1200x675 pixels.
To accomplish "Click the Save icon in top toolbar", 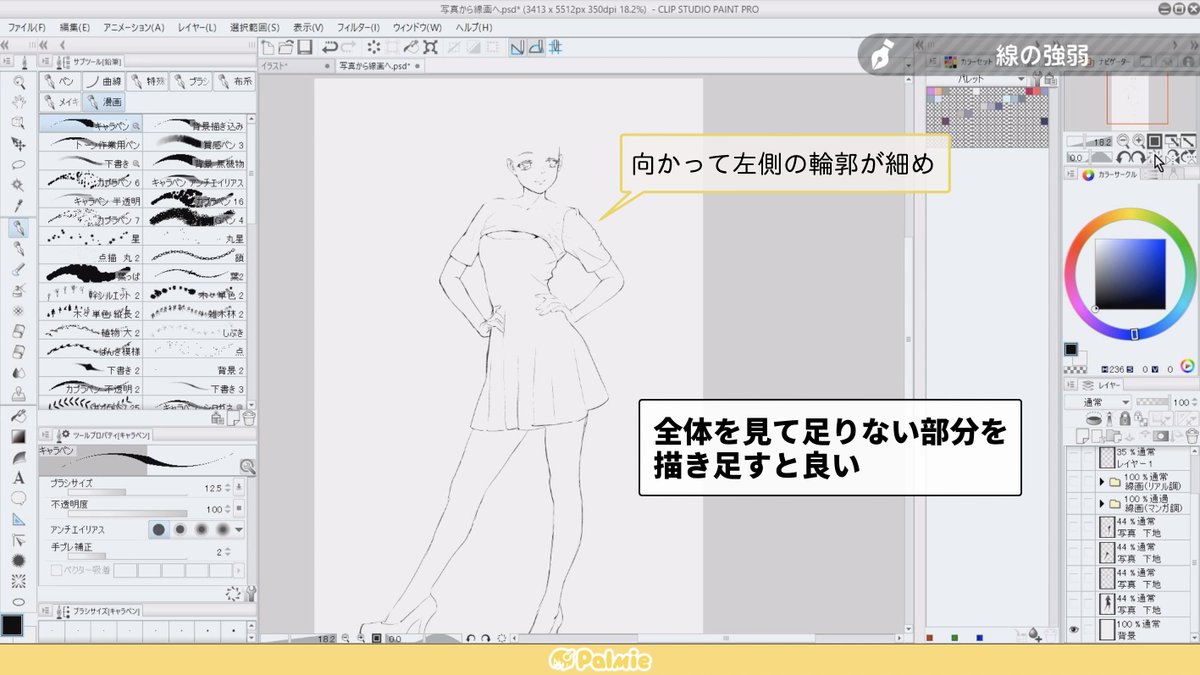I will click(x=305, y=47).
